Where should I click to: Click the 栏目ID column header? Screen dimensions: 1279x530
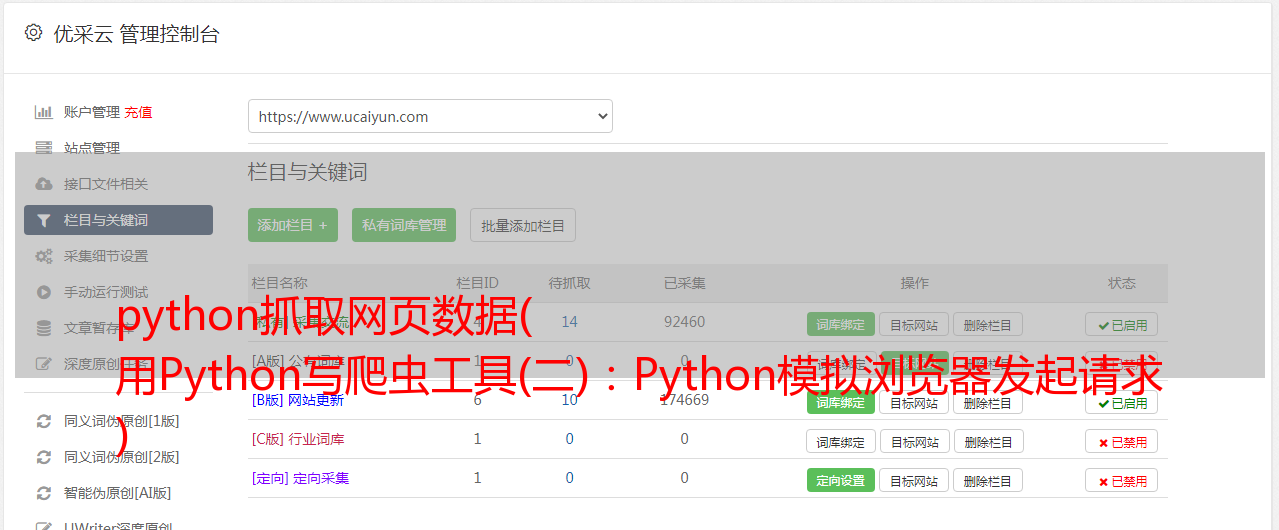(x=477, y=283)
